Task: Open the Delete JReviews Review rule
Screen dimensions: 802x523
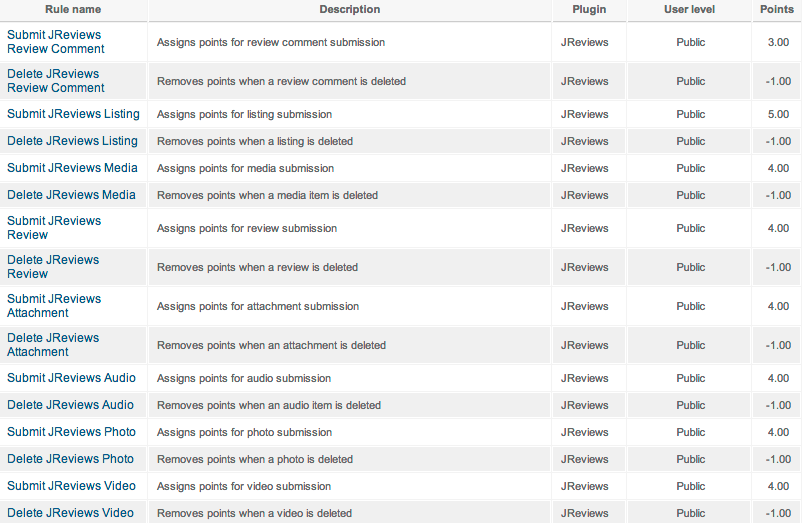Action: (x=53, y=267)
